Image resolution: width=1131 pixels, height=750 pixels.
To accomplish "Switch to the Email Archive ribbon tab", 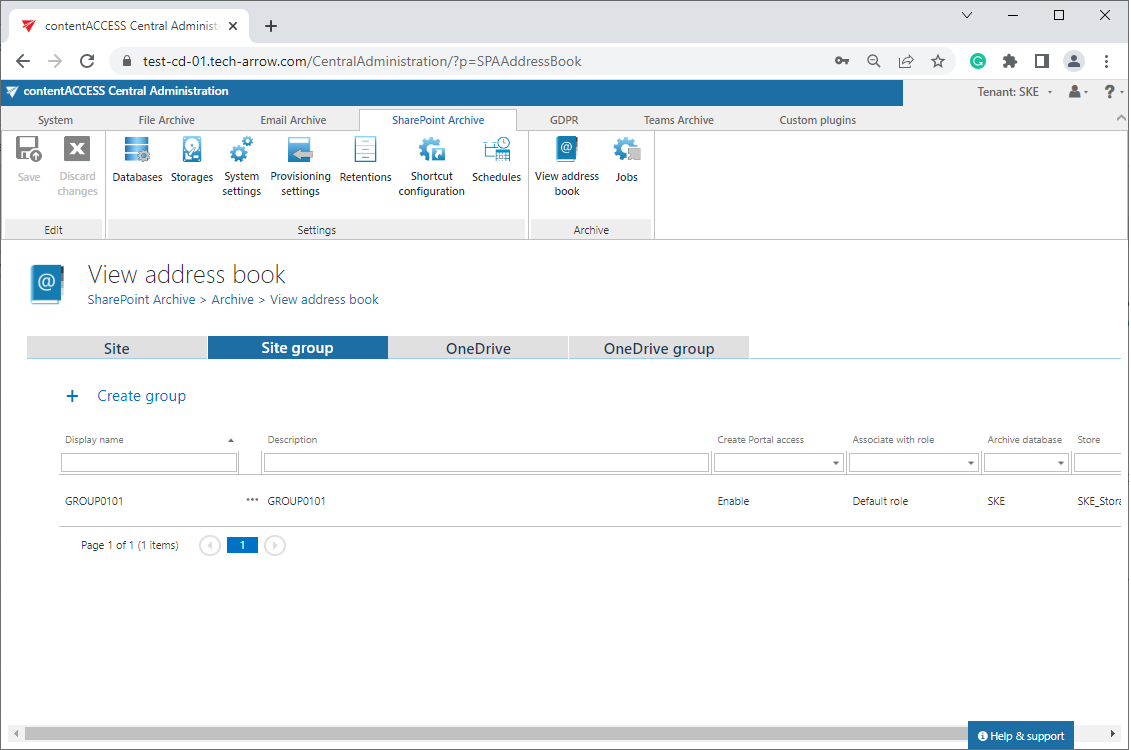I will pyautogui.click(x=293, y=120).
